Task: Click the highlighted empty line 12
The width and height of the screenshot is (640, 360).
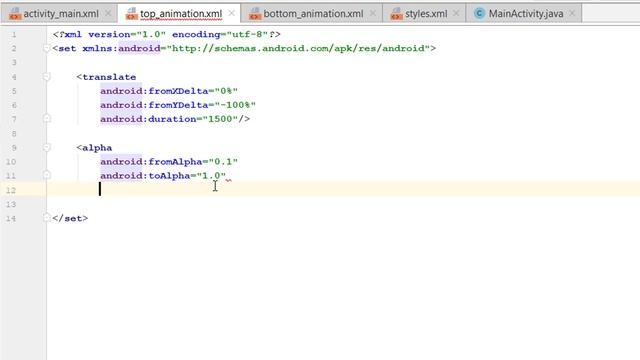Action: [x=343, y=190]
